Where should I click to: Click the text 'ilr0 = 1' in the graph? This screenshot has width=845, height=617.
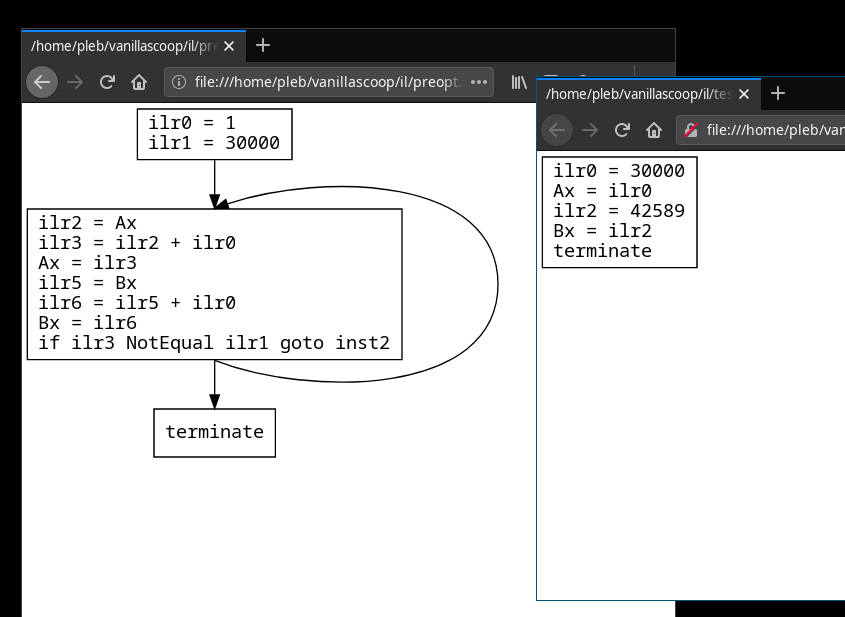coord(192,123)
